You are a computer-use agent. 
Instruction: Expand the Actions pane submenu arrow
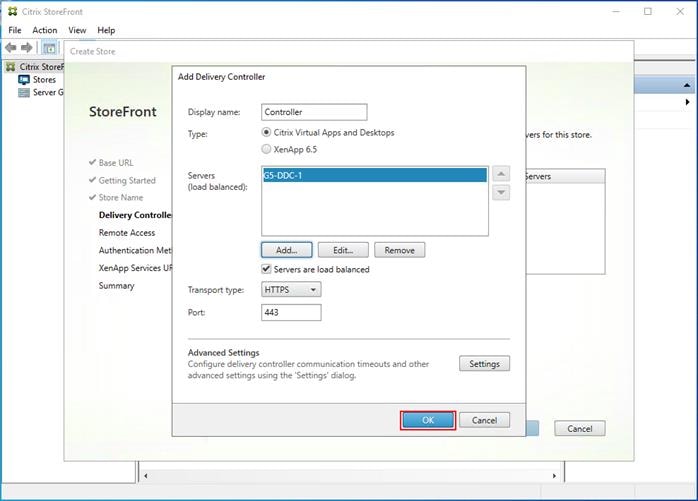point(688,102)
